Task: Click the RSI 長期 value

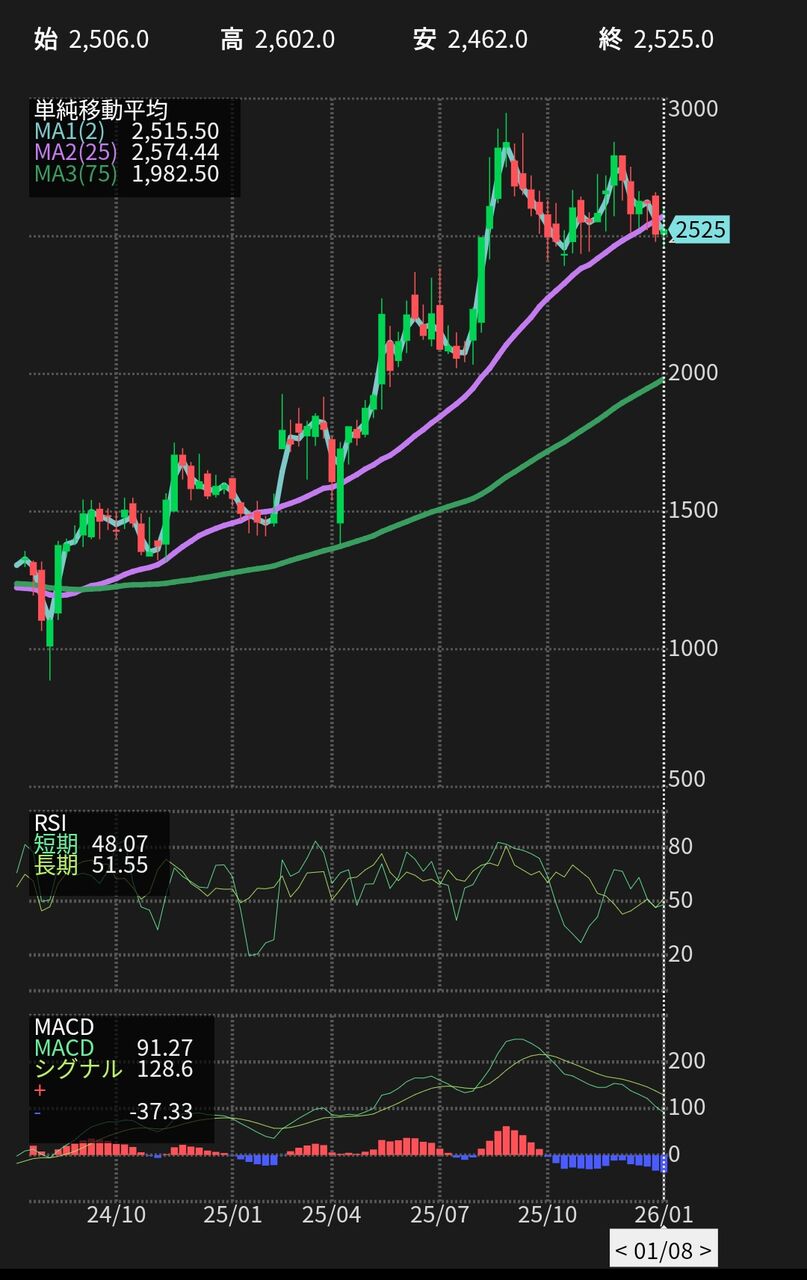Action: [119, 866]
